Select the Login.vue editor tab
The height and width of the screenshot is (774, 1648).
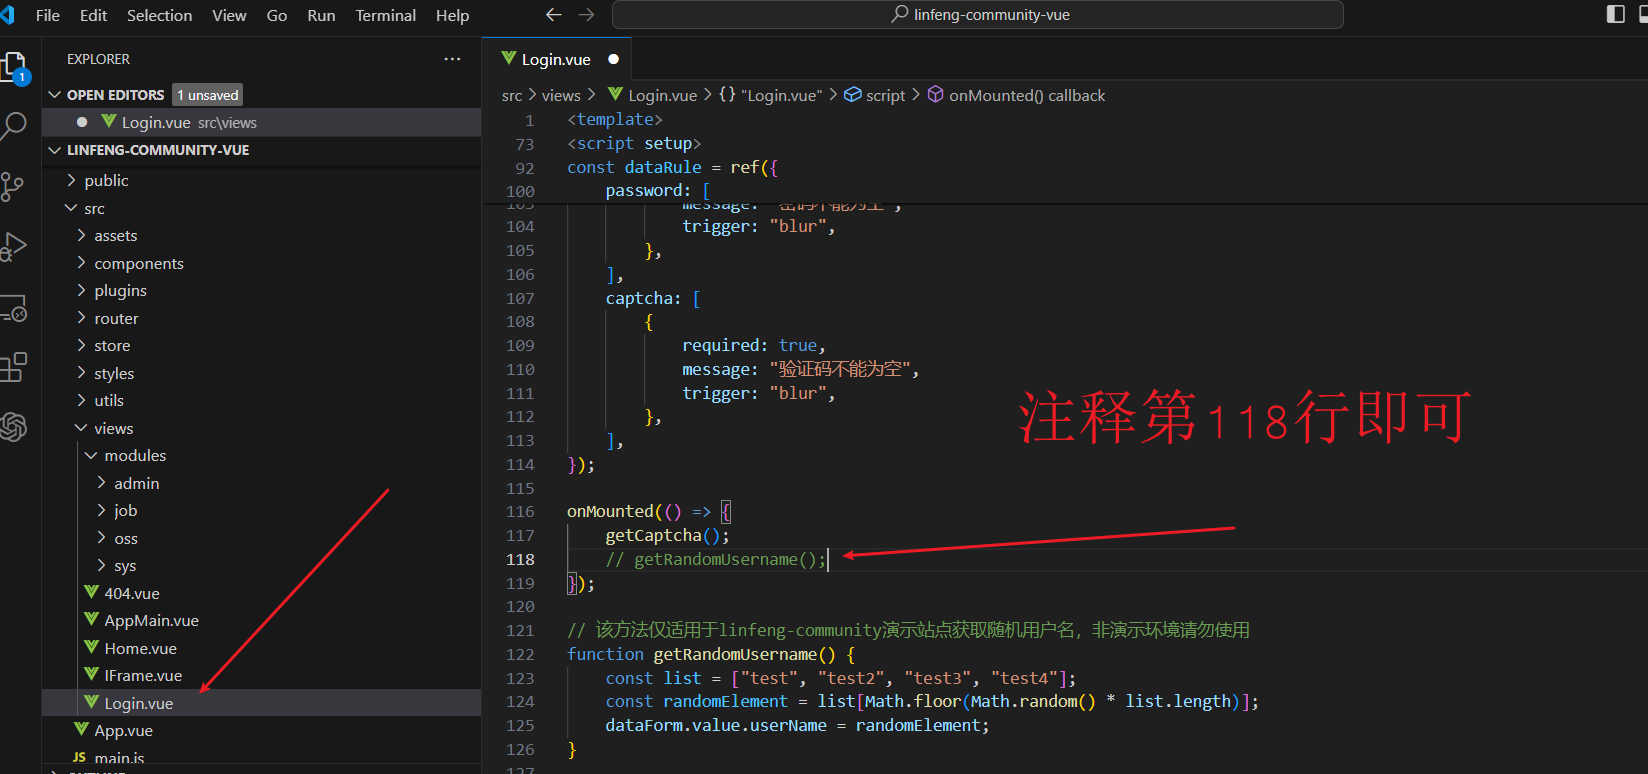tap(555, 59)
